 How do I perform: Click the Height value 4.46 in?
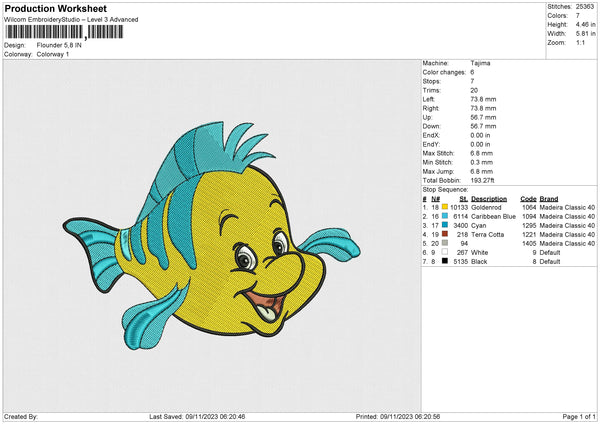pos(586,24)
